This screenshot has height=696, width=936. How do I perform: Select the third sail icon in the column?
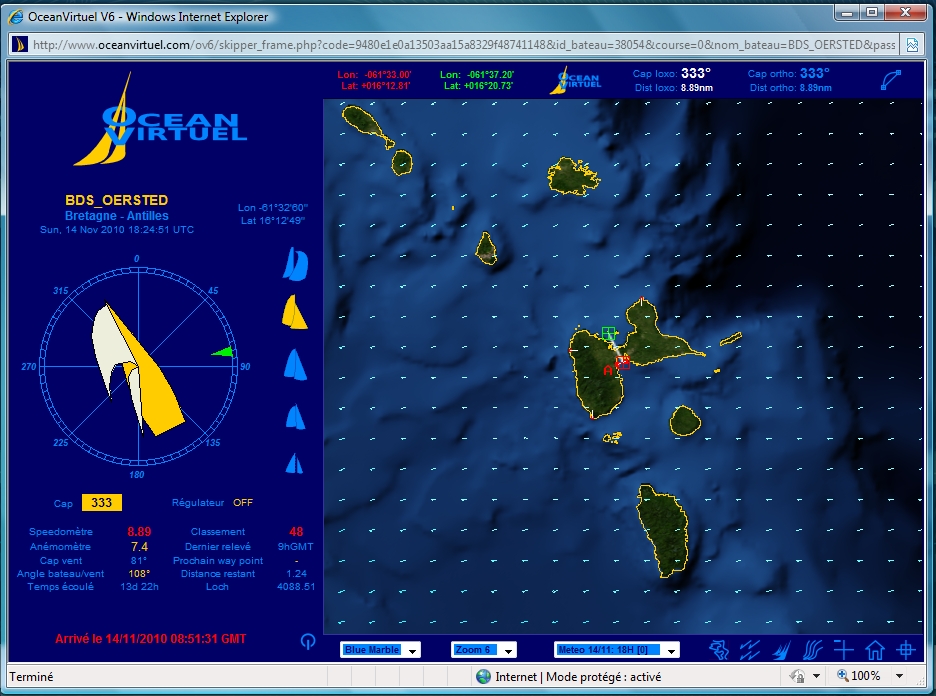click(x=295, y=365)
